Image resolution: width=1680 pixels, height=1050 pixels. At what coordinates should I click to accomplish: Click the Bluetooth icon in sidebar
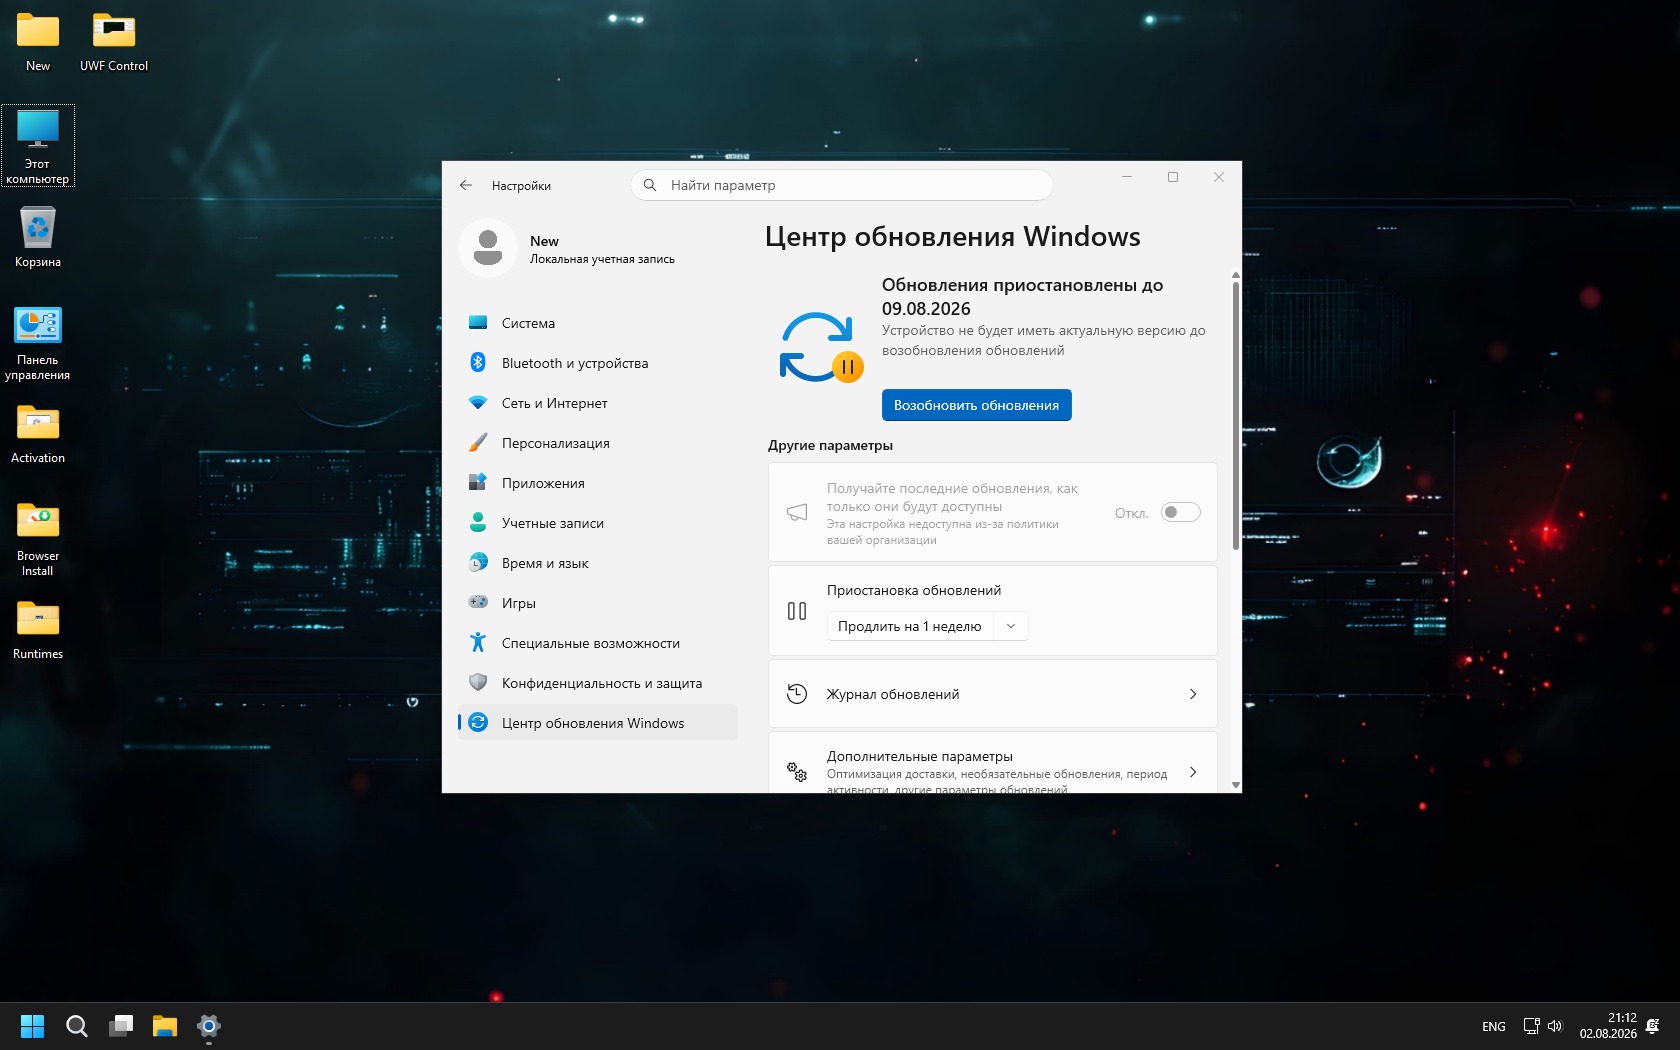click(x=478, y=363)
